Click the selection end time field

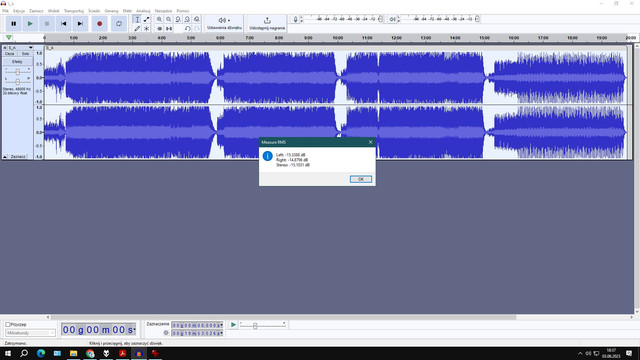pyautogui.click(x=197, y=333)
